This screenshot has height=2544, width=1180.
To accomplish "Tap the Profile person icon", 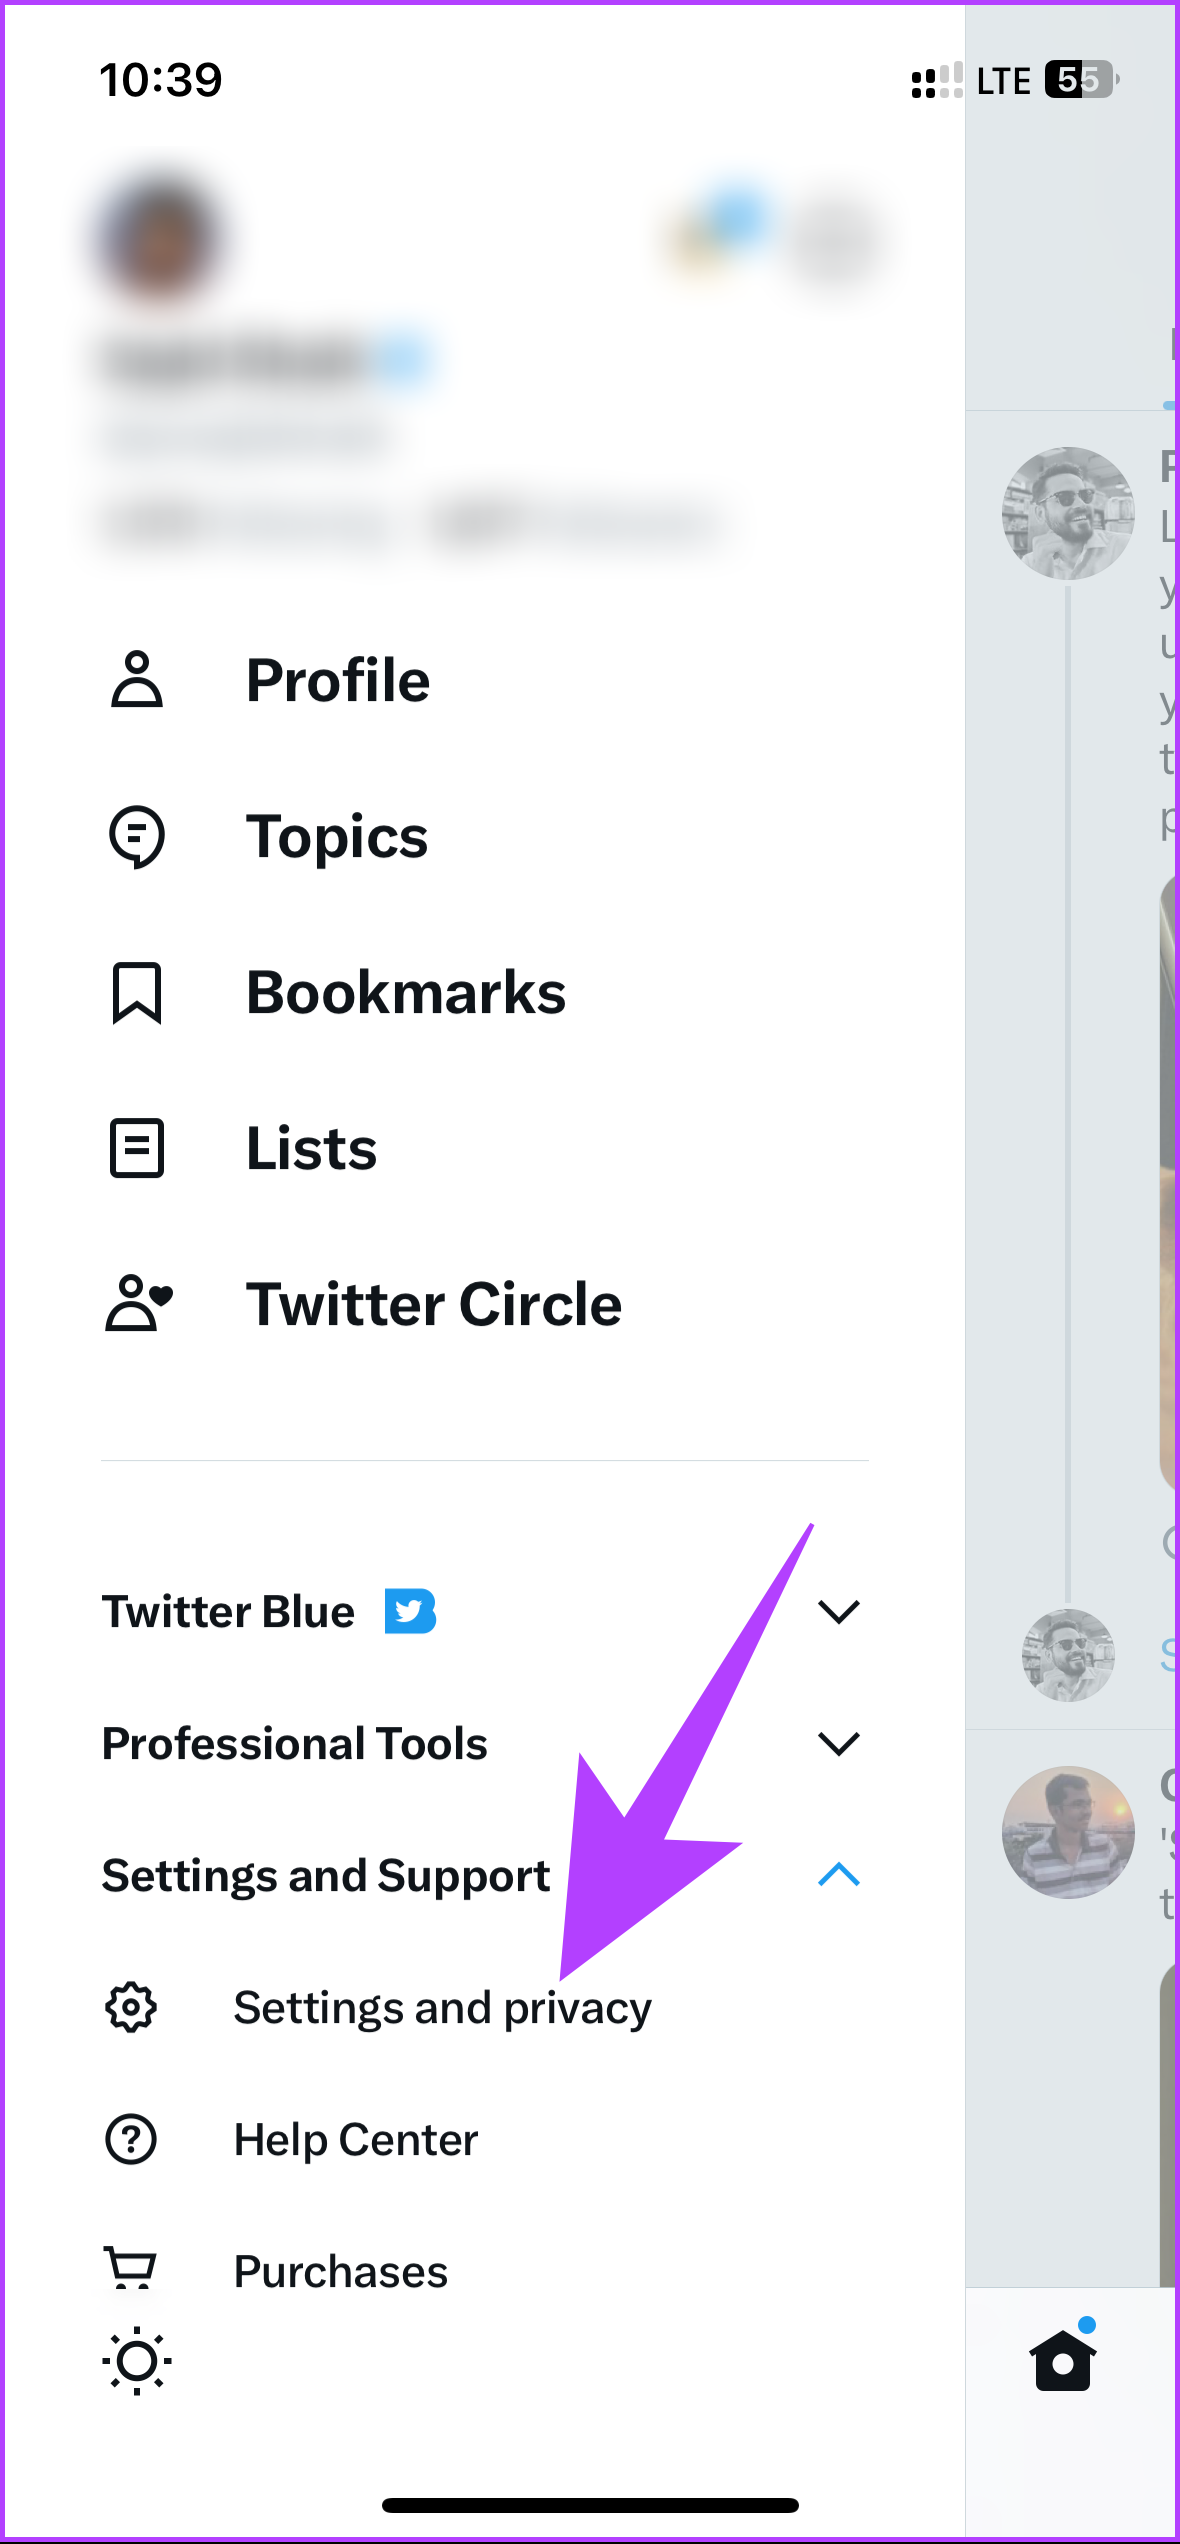I will [137, 680].
